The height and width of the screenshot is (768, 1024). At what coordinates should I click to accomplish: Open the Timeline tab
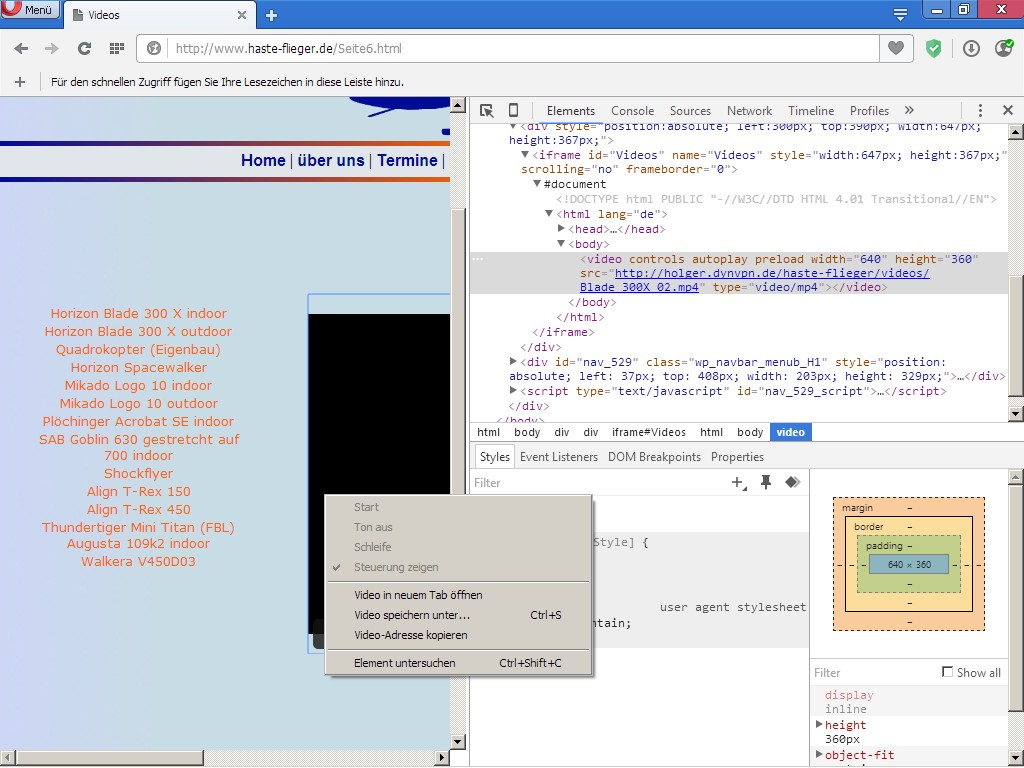tap(811, 111)
